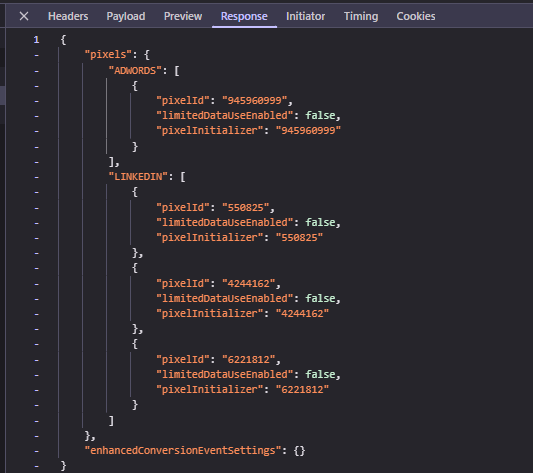Select the Preview tab
Image resolution: width=533 pixels, height=473 pixels.
click(183, 16)
